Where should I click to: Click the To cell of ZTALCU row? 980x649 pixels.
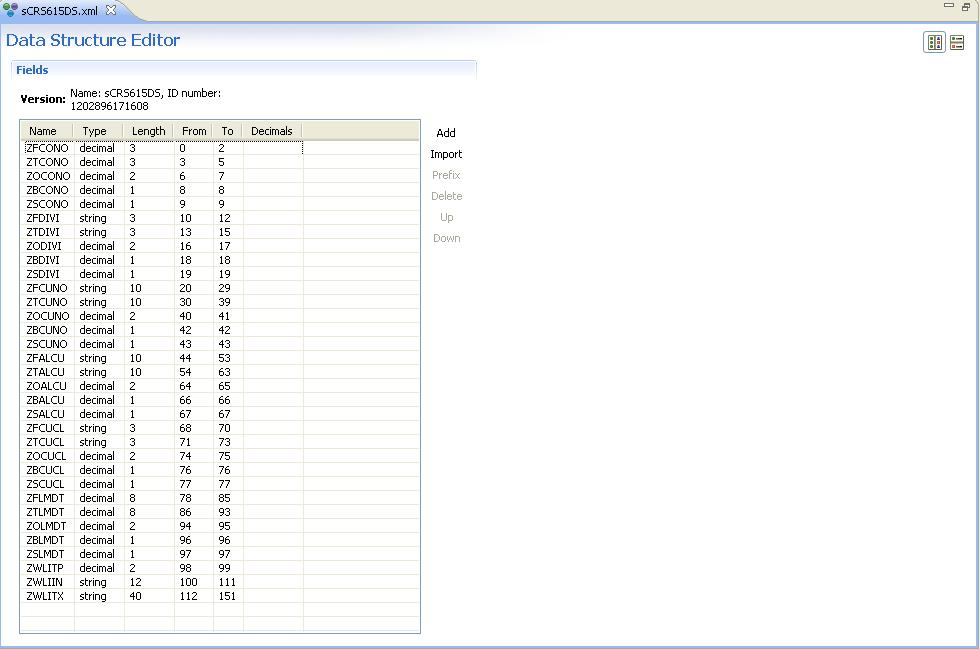(228, 372)
